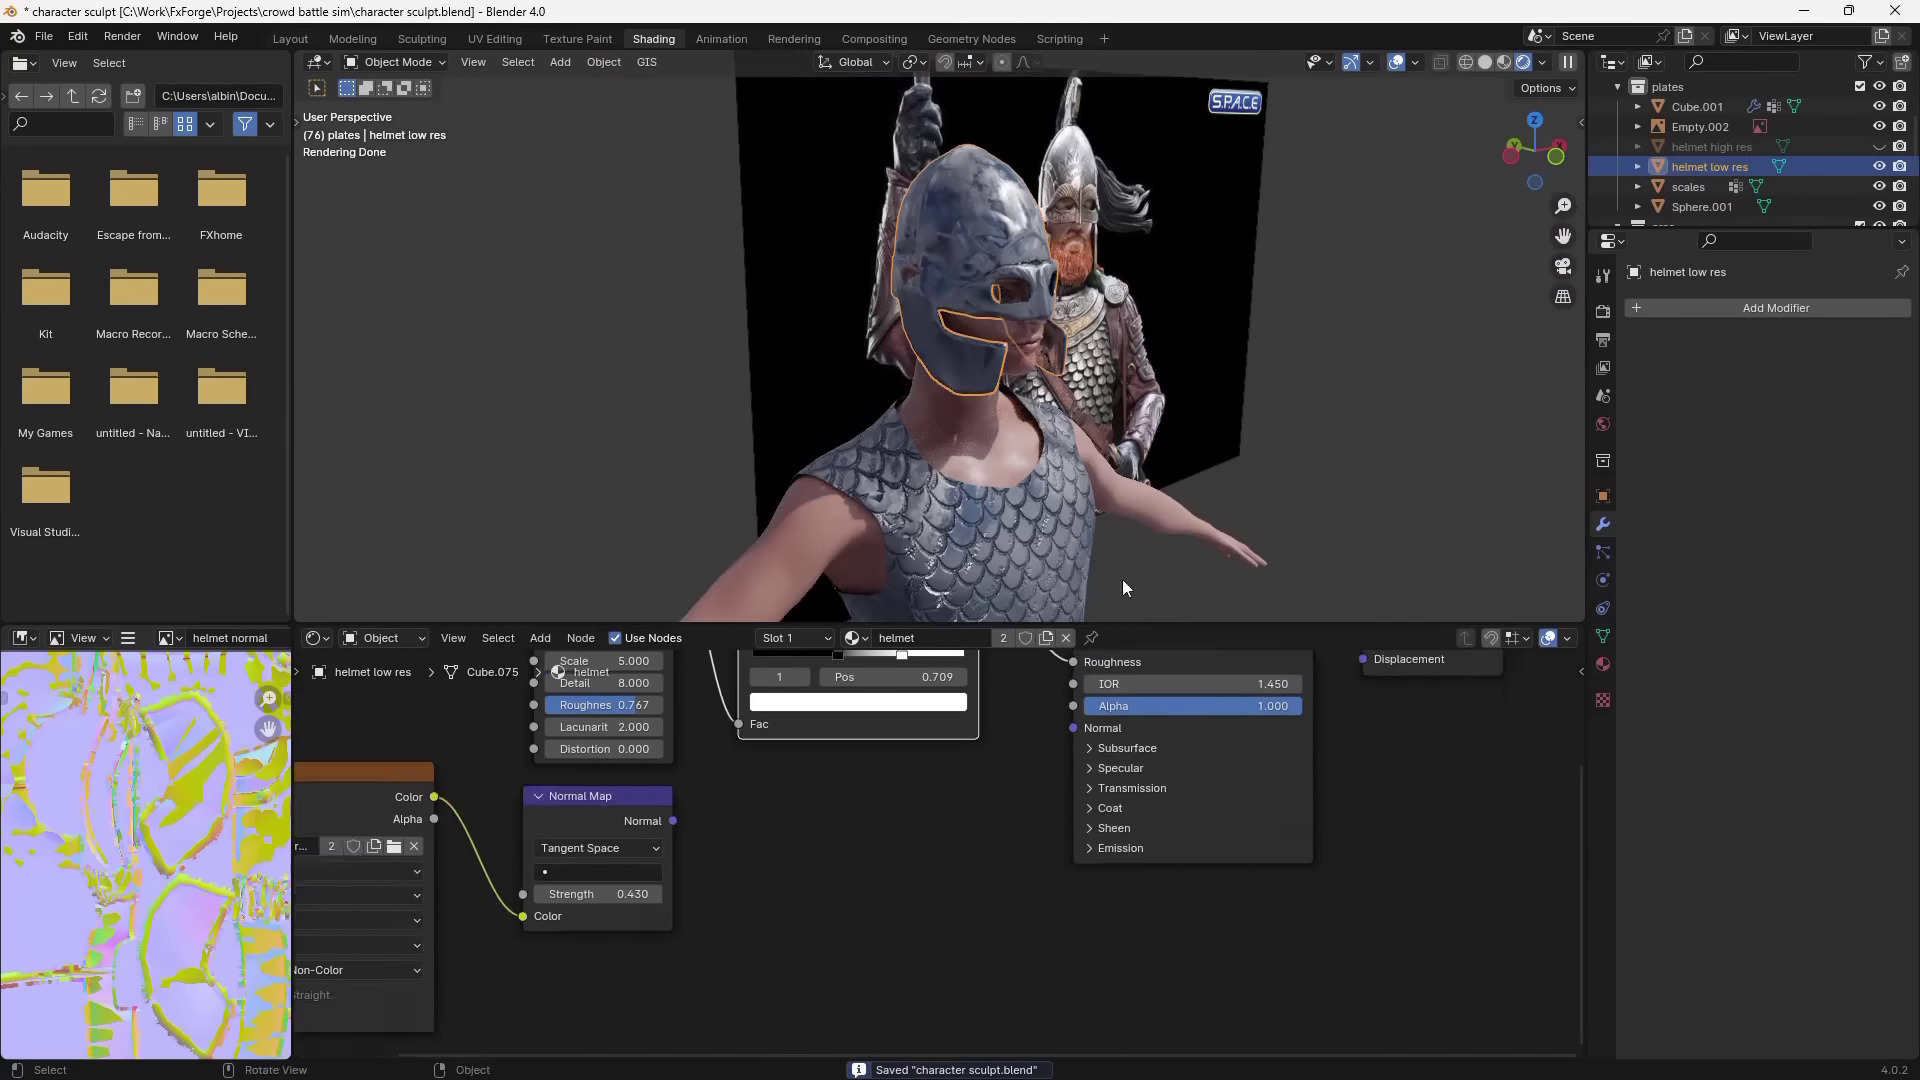Image resolution: width=1920 pixels, height=1080 pixels.
Task: Open the node editor Add menu
Action: 540,638
